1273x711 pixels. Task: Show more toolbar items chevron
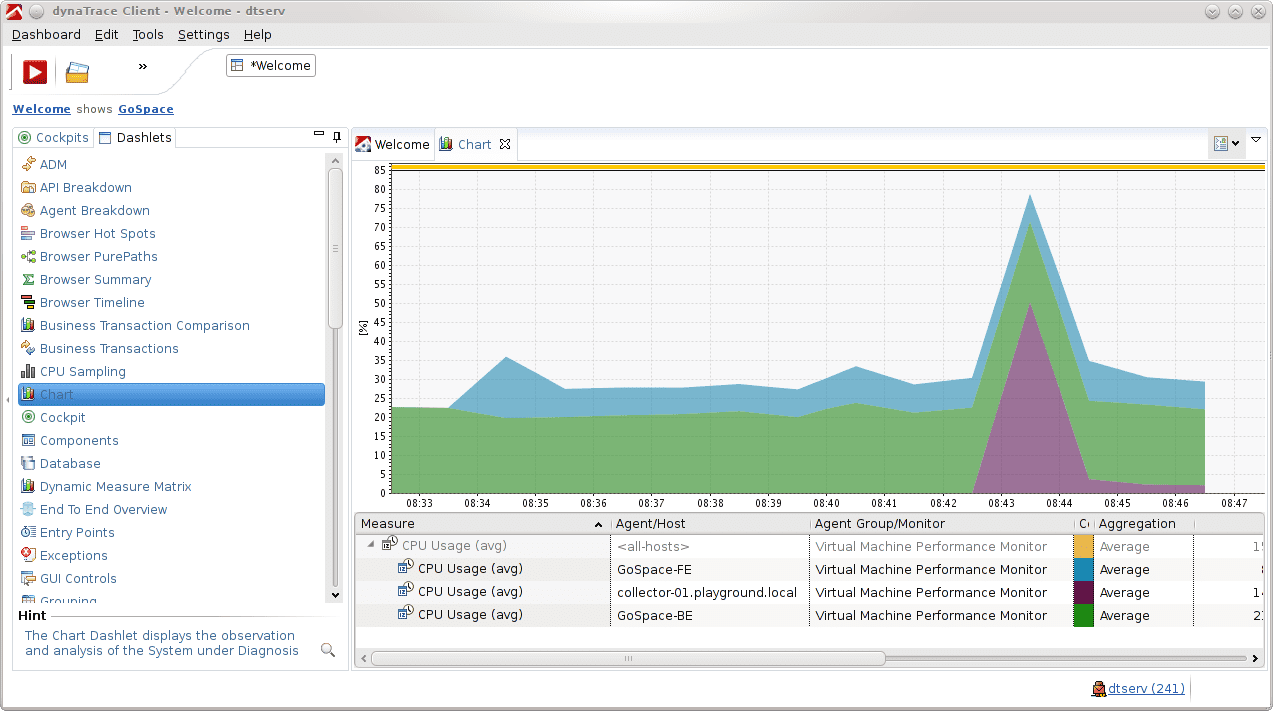tap(143, 66)
